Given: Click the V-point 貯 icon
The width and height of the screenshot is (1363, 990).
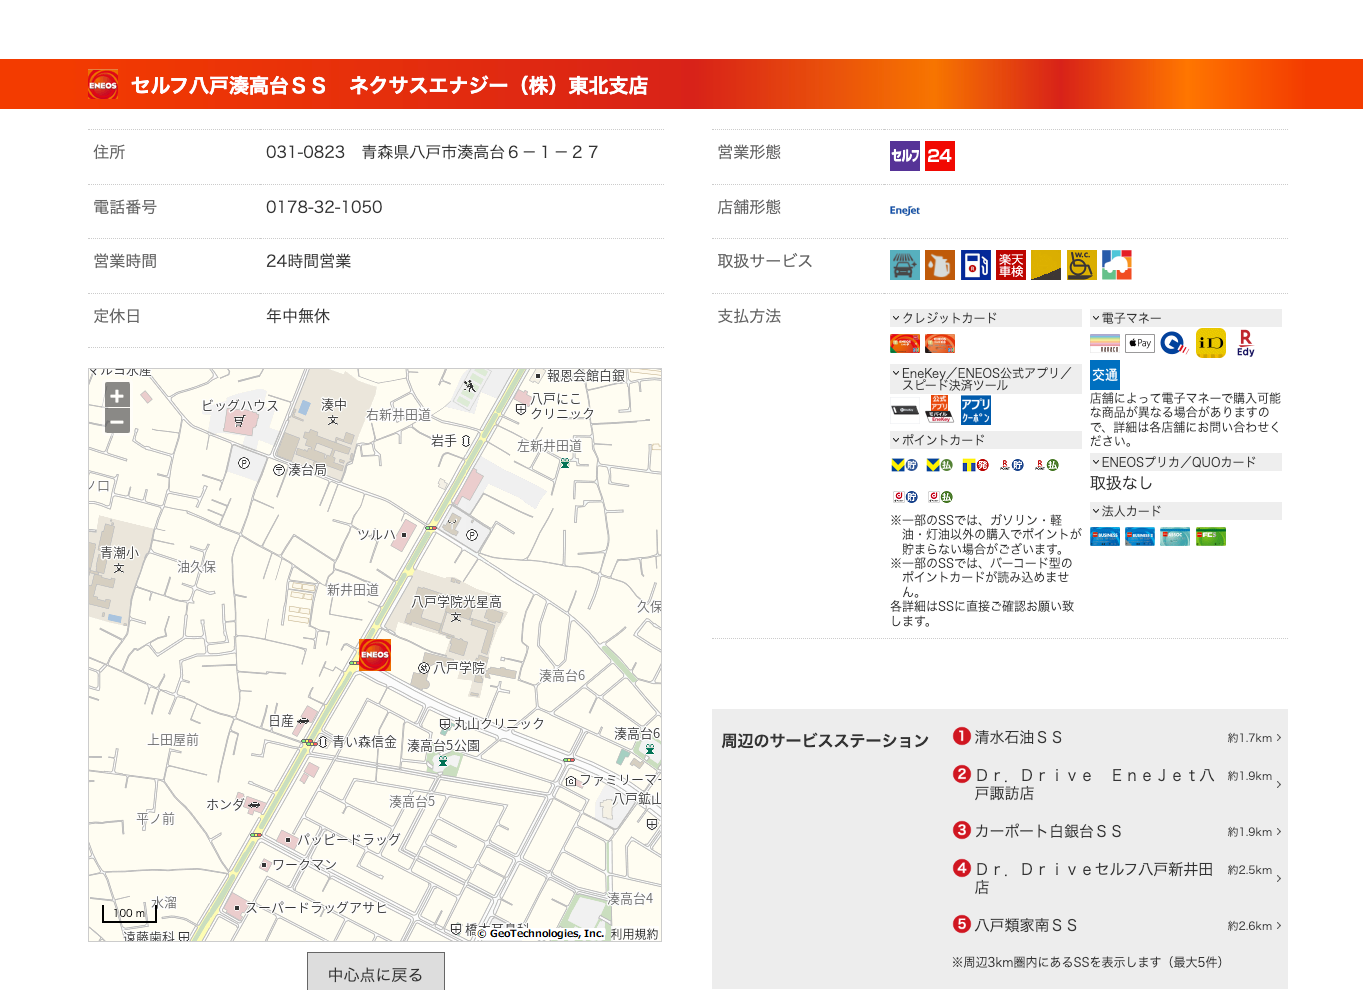Looking at the screenshot, I should point(904,465).
